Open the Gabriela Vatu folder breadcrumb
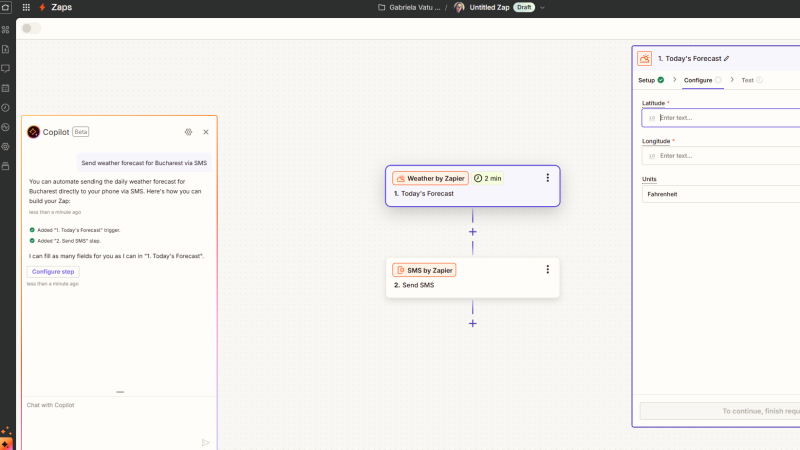 [x=414, y=7]
